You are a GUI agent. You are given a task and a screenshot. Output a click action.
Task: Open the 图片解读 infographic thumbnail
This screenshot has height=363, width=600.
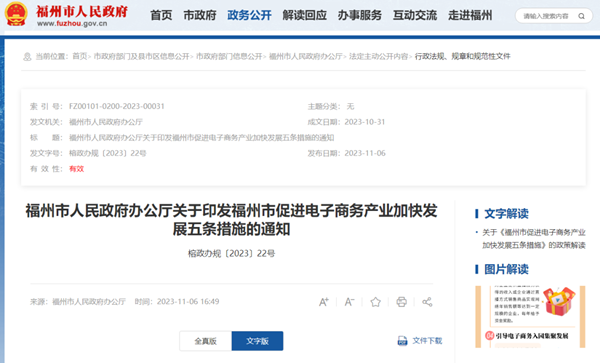(x=530, y=317)
